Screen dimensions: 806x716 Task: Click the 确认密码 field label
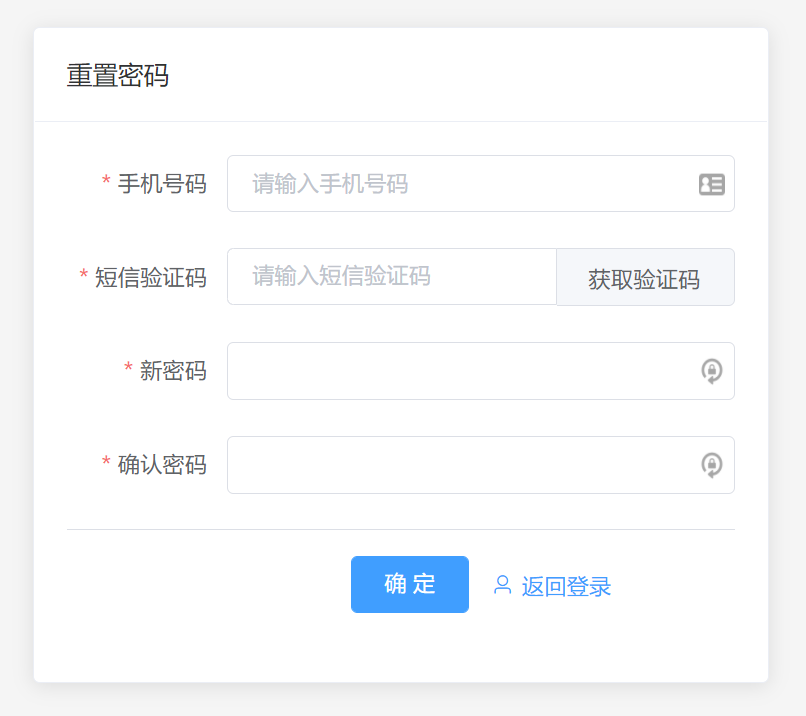(x=162, y=465)
